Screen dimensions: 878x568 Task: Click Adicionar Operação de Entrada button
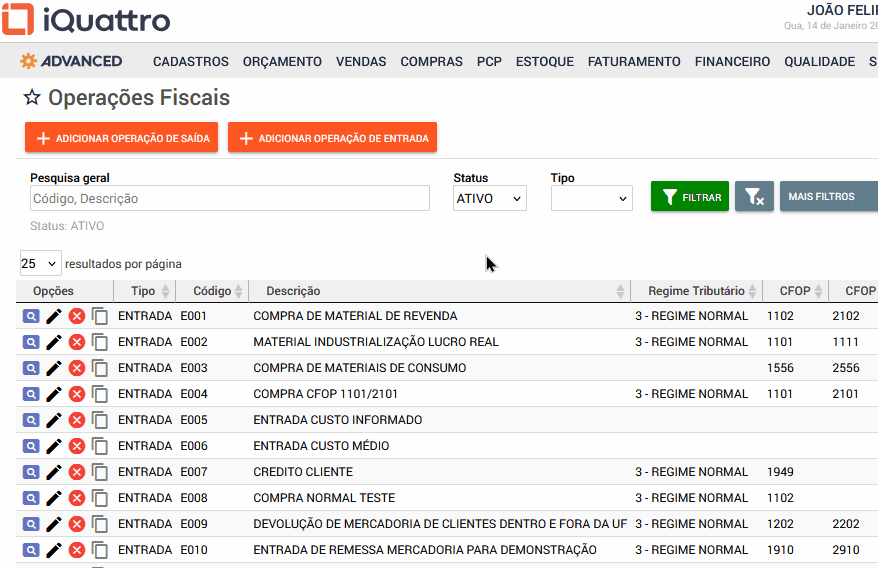tap(332, 138)
